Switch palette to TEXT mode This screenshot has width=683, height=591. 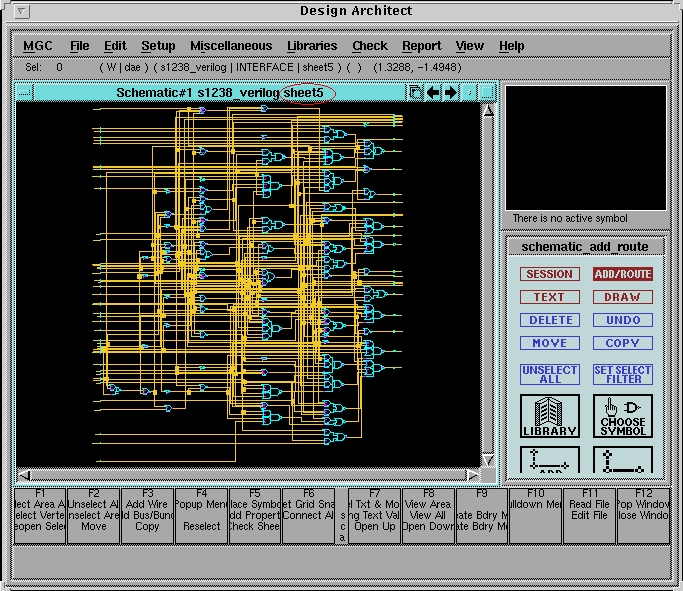[549, 297]
